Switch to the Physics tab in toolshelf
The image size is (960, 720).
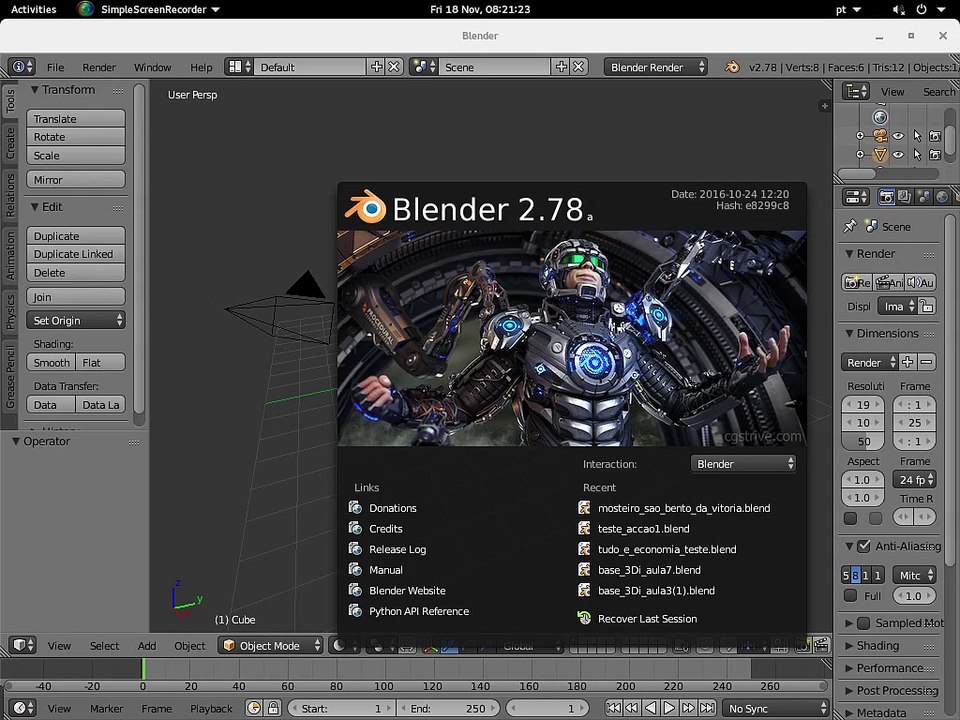[10, 310]
